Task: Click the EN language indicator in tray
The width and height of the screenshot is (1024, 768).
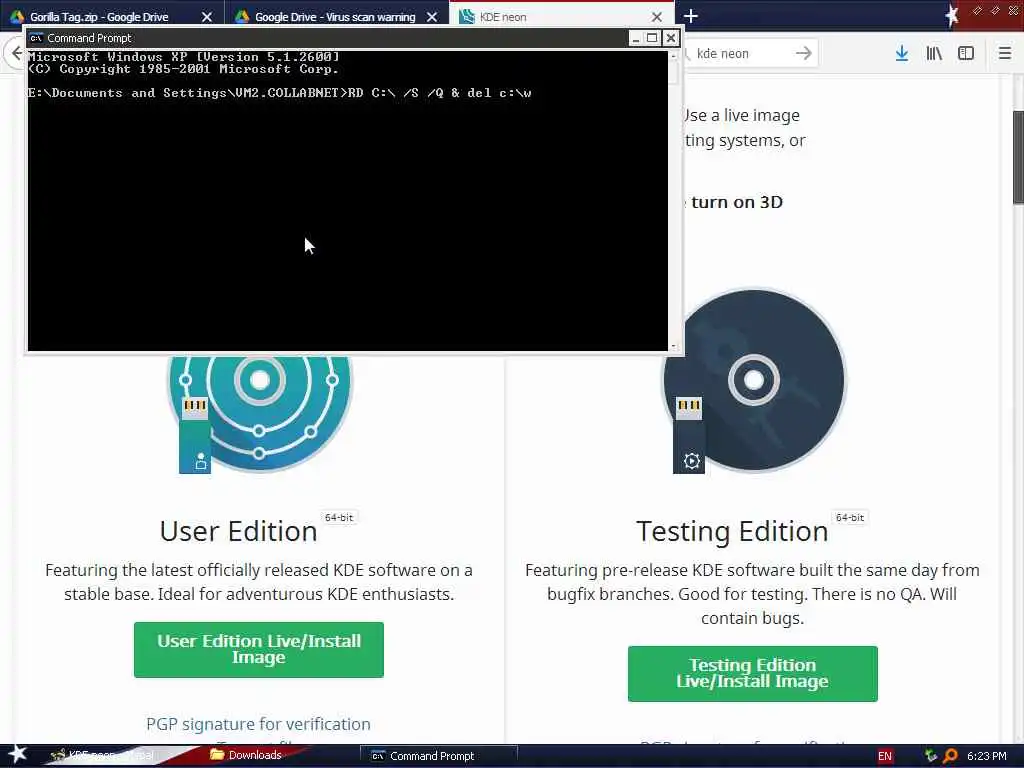Action: [884, 756]
